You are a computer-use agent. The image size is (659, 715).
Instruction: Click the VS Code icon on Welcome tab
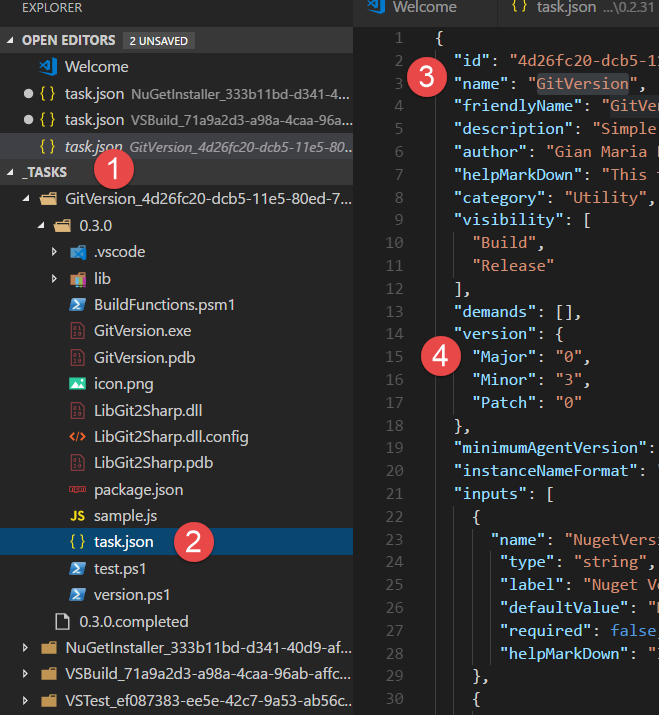(376, 6)
